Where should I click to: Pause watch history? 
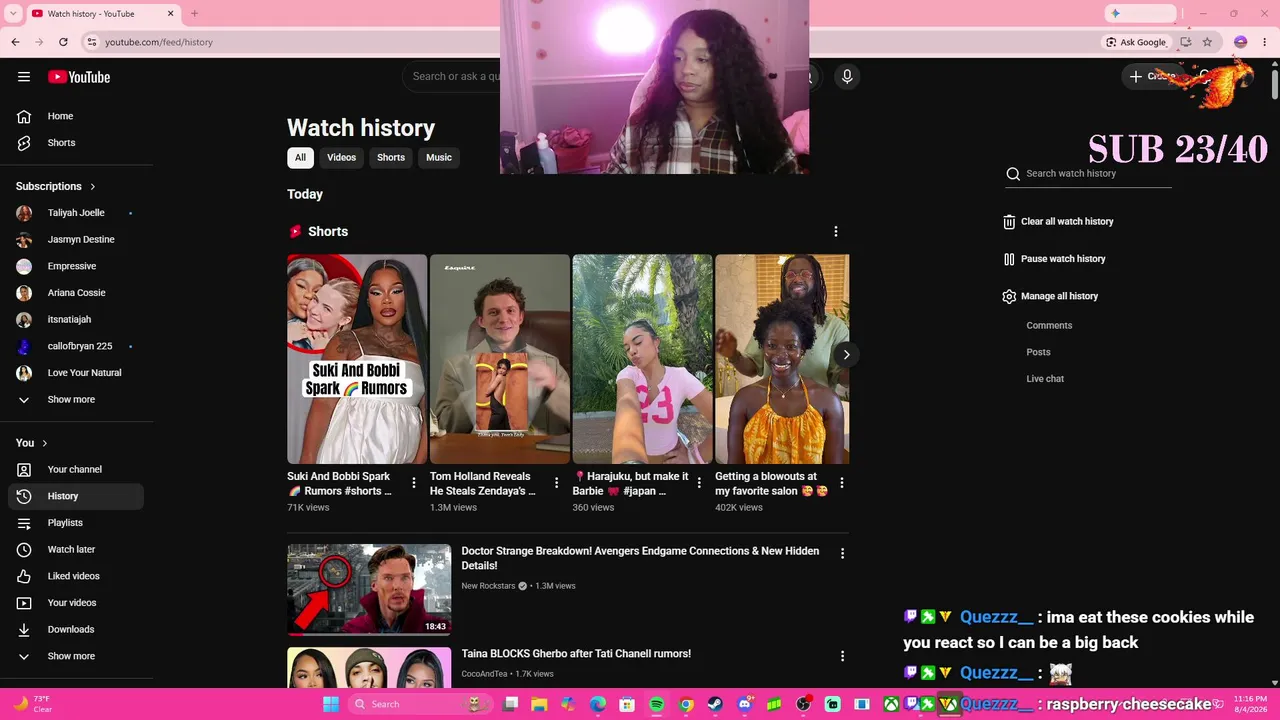click(x=1054, y=259)
